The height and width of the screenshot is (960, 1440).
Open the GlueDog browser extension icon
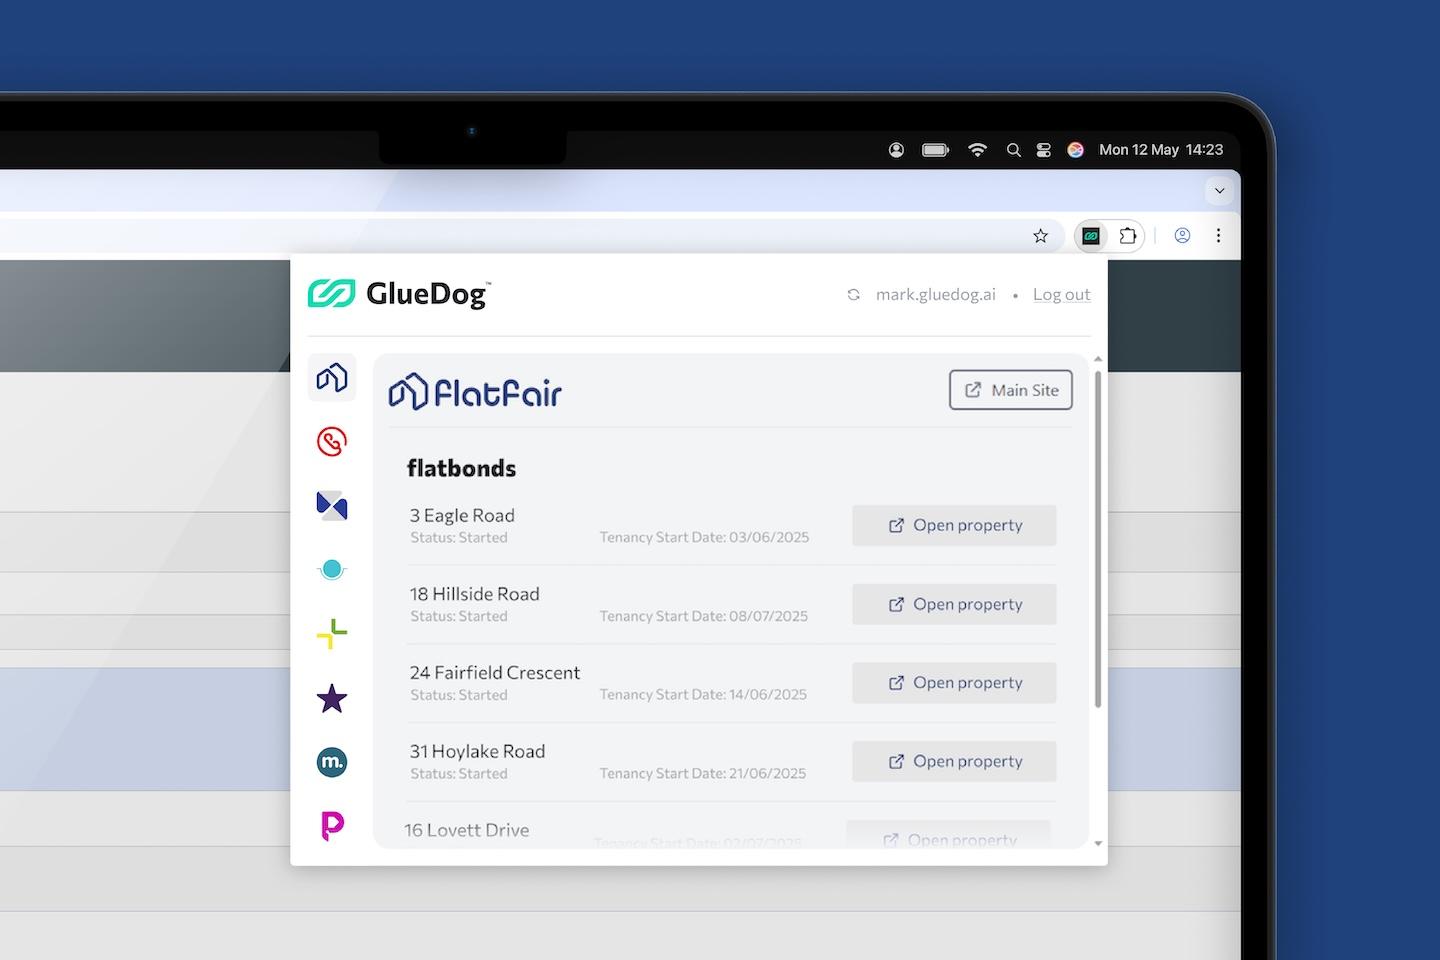tap(1092, 235)
